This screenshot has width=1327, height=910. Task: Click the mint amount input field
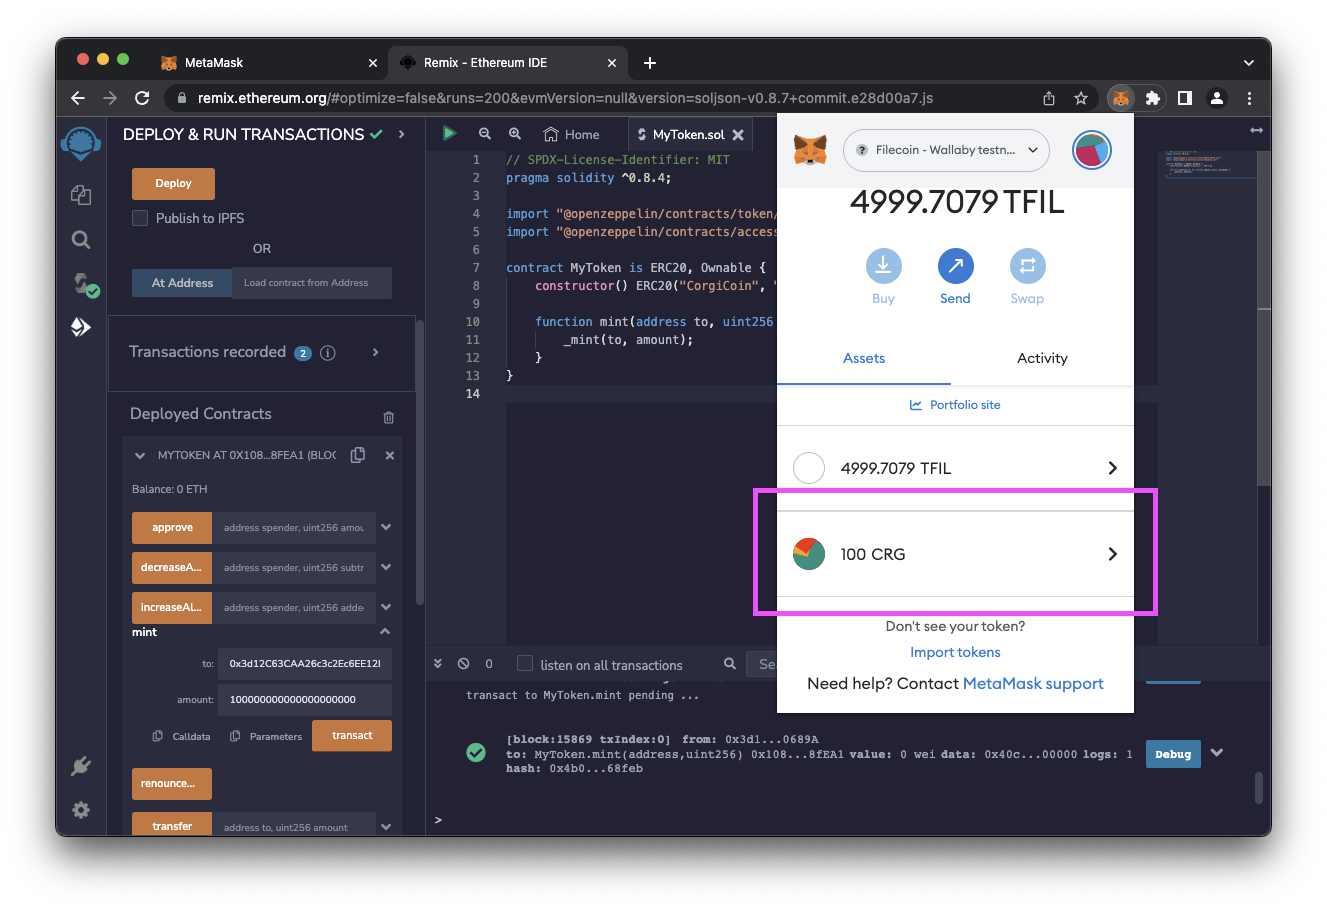[305, 699]
